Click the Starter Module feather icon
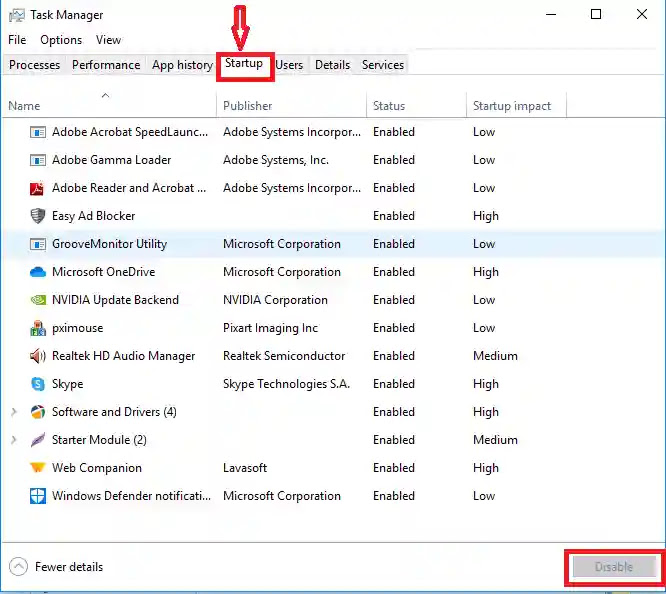666x594 pixels. click(x=38, y=440)
